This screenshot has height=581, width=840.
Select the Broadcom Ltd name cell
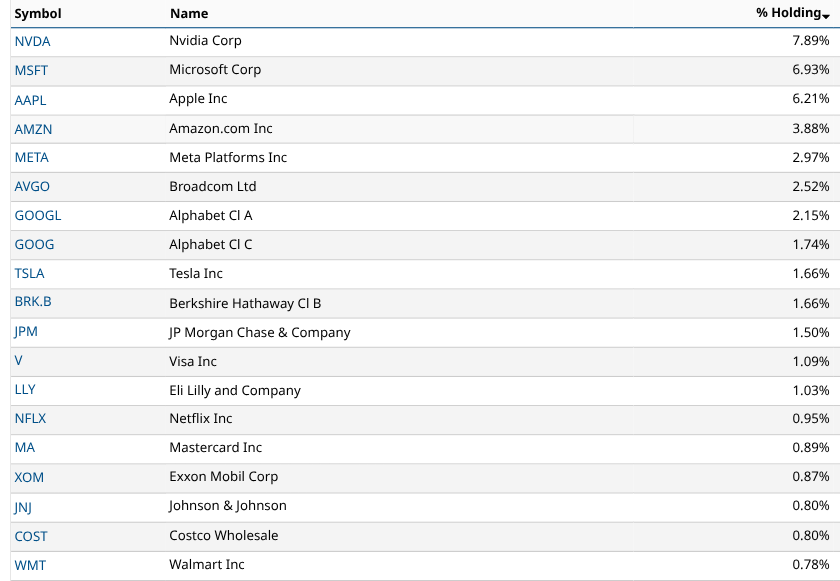click(x=399, y=186)
